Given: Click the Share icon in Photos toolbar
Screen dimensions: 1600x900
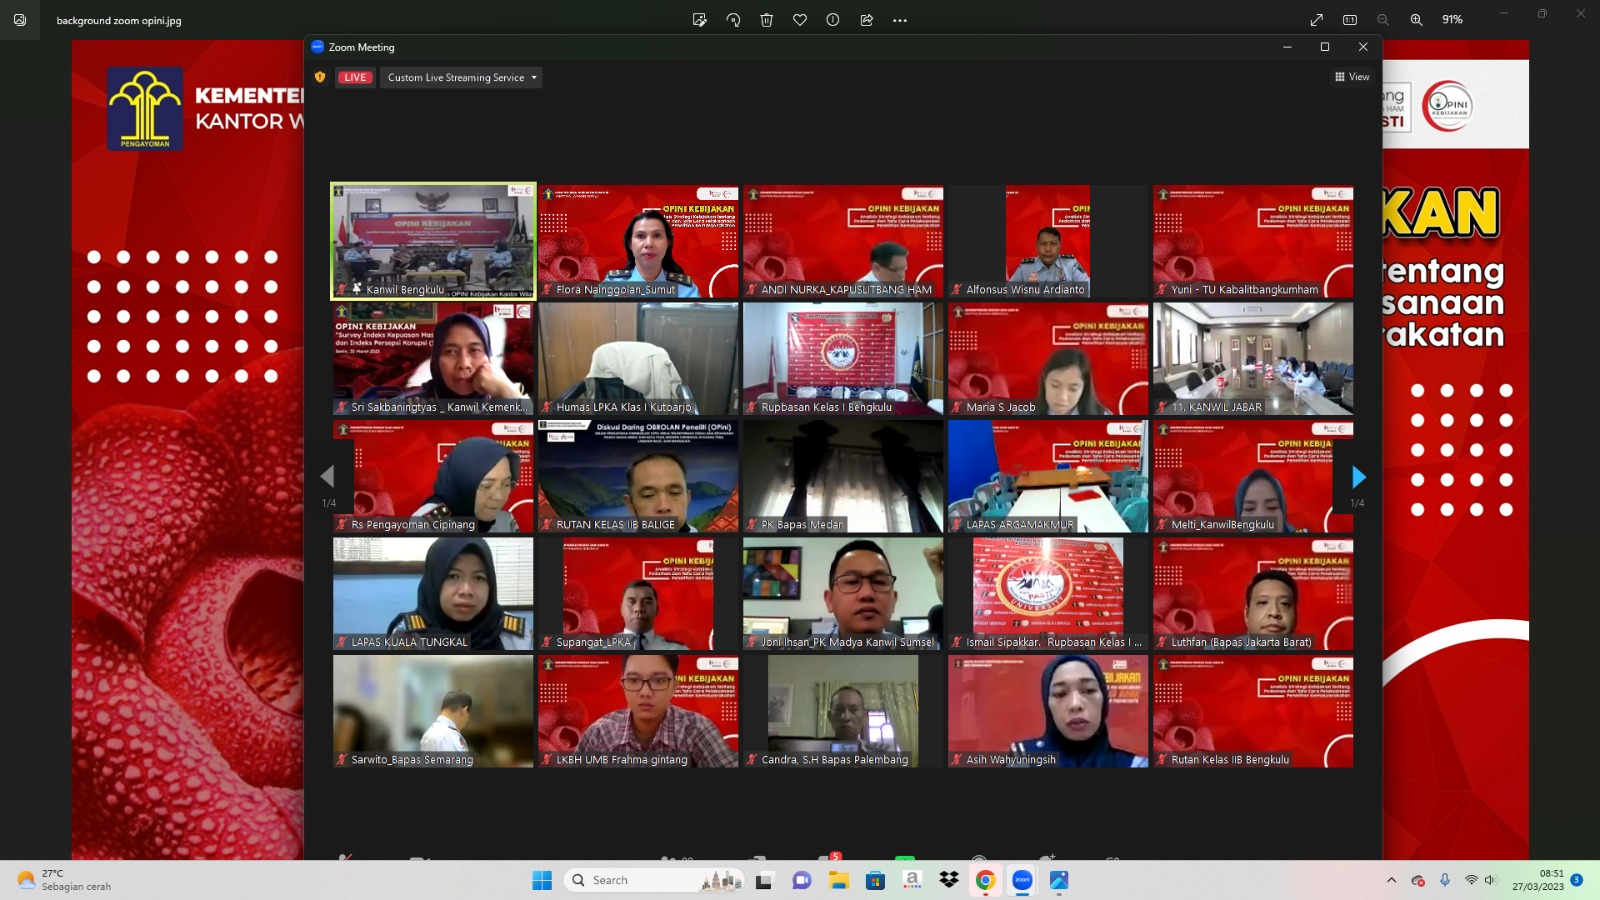Looking at the screenshot, I should 867,20.
